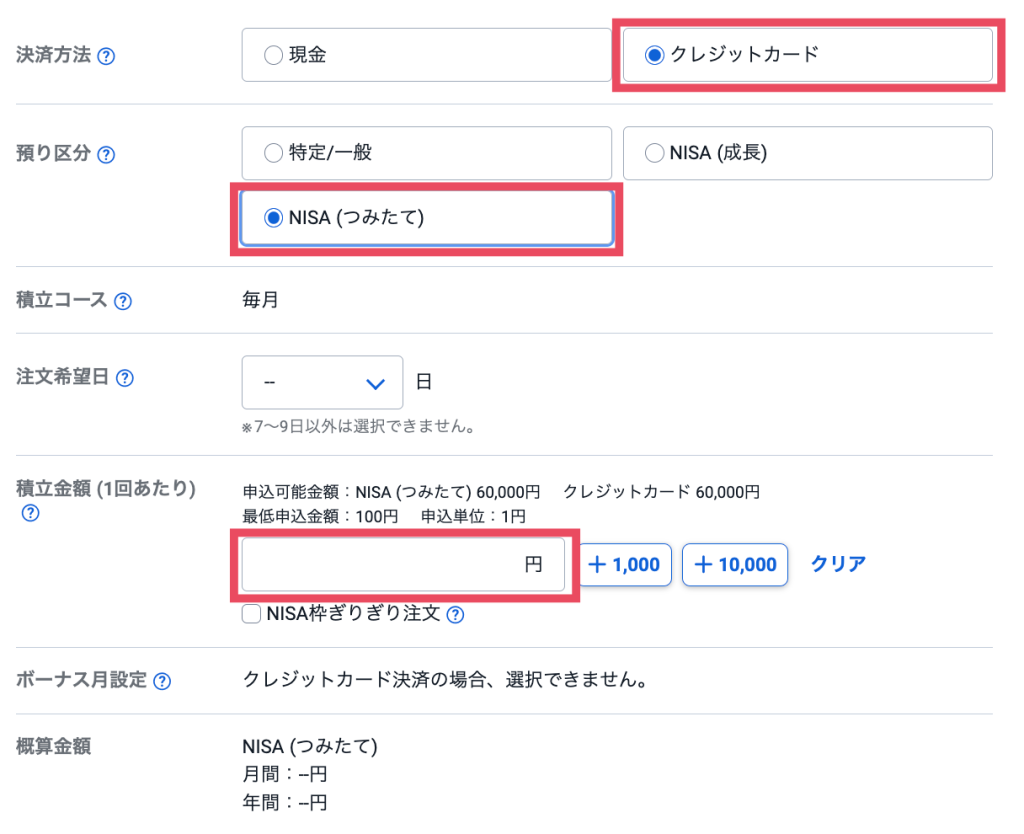1024x834 pixels.
Task: Open help icon next to 積立コース
Action: 123,301
